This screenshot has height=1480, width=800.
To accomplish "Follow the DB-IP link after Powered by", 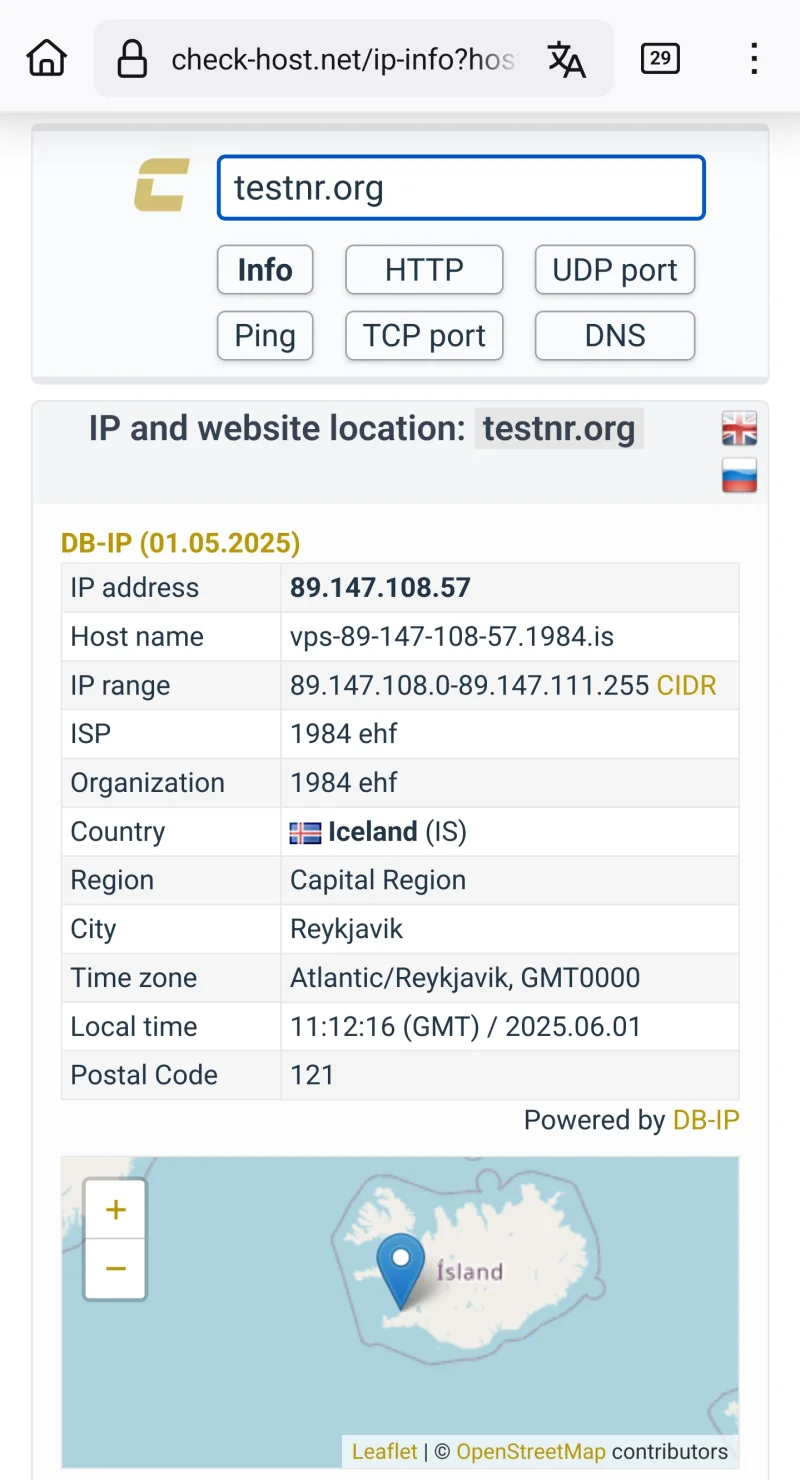I will [706, 1120].
